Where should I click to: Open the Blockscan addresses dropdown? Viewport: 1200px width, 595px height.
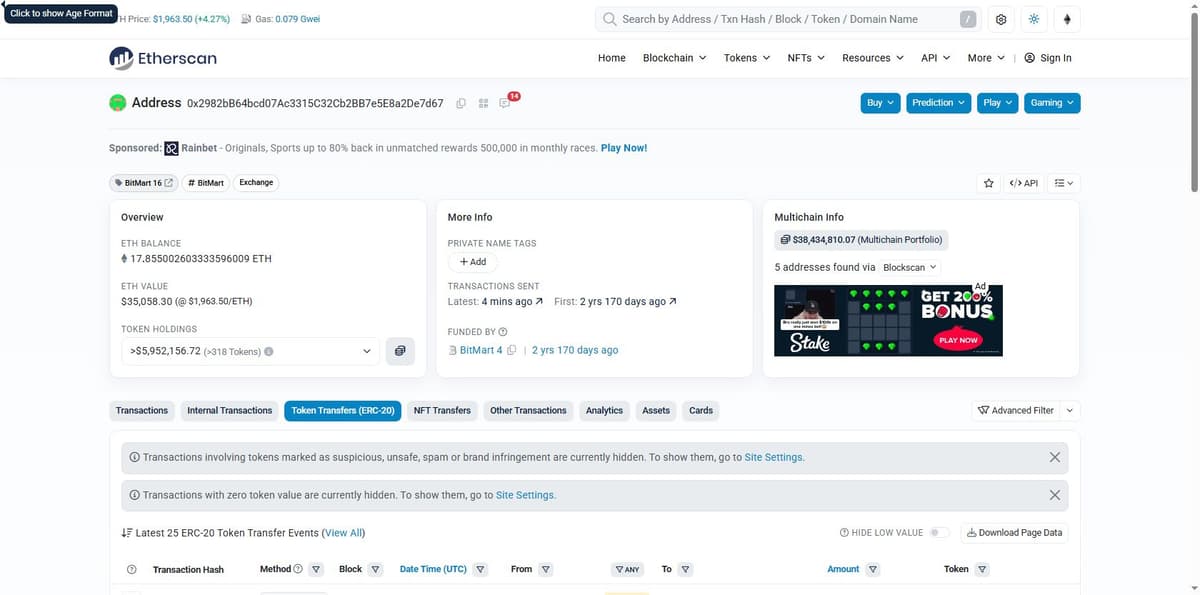[x=910, y=267]
